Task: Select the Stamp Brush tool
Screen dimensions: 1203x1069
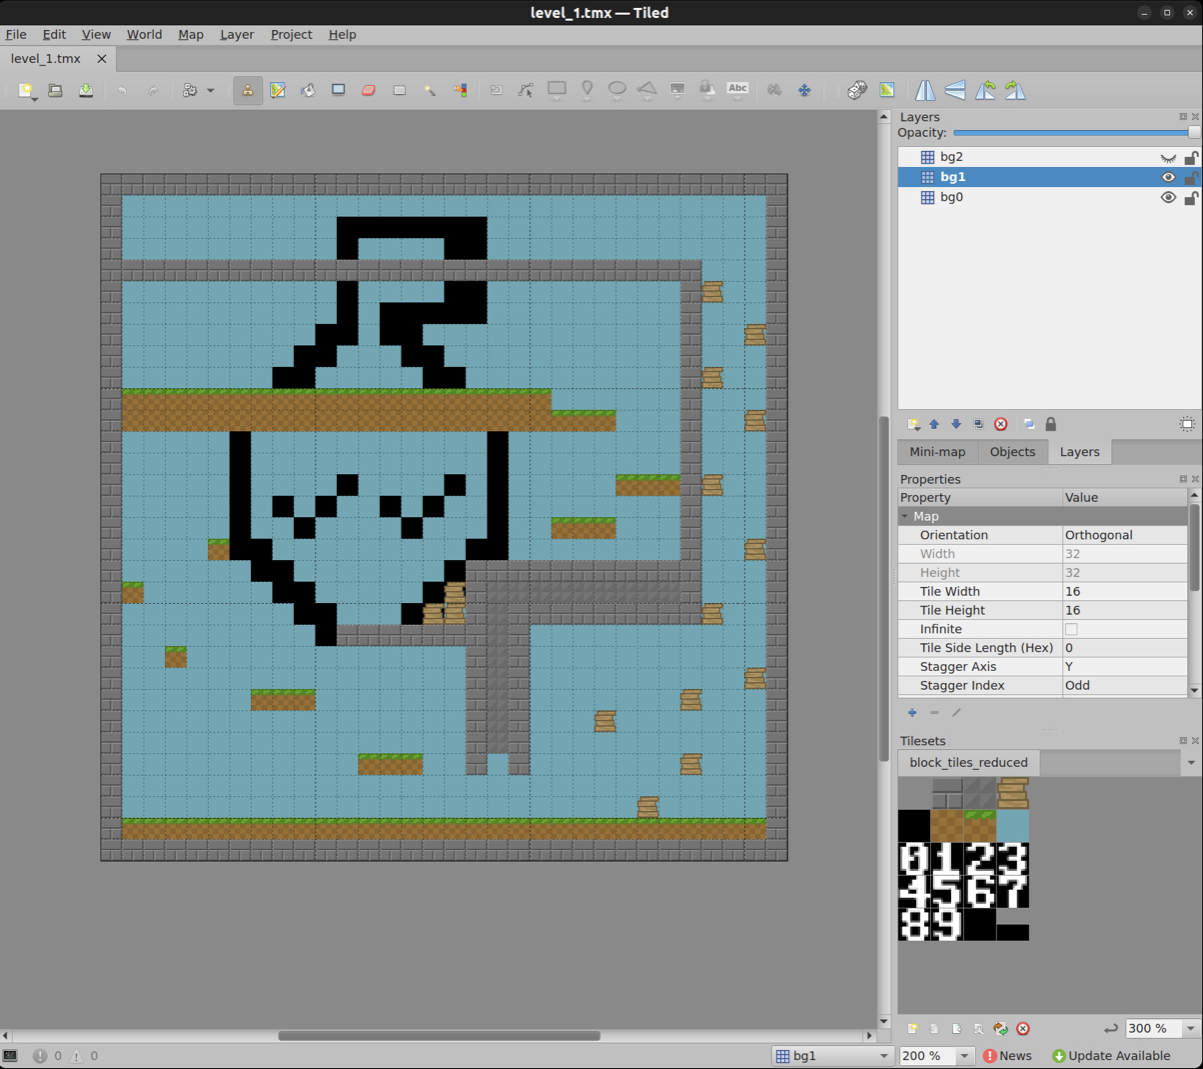Action: tap(248, 90)
